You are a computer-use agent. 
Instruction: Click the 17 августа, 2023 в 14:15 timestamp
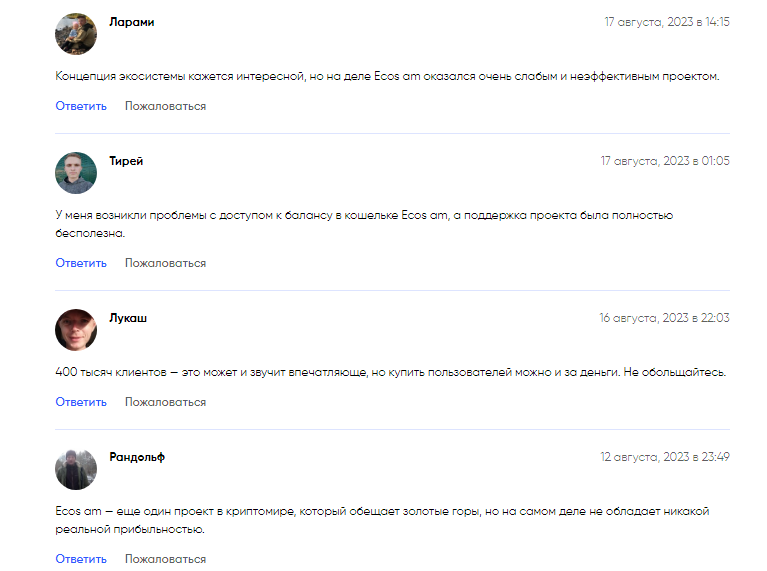pos(667,22)
